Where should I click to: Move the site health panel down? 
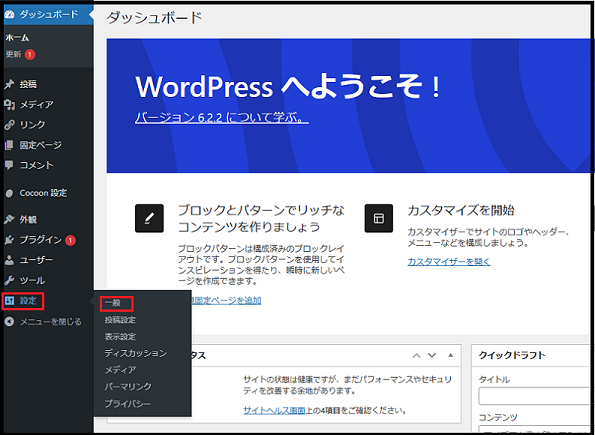tap(432, 356)
